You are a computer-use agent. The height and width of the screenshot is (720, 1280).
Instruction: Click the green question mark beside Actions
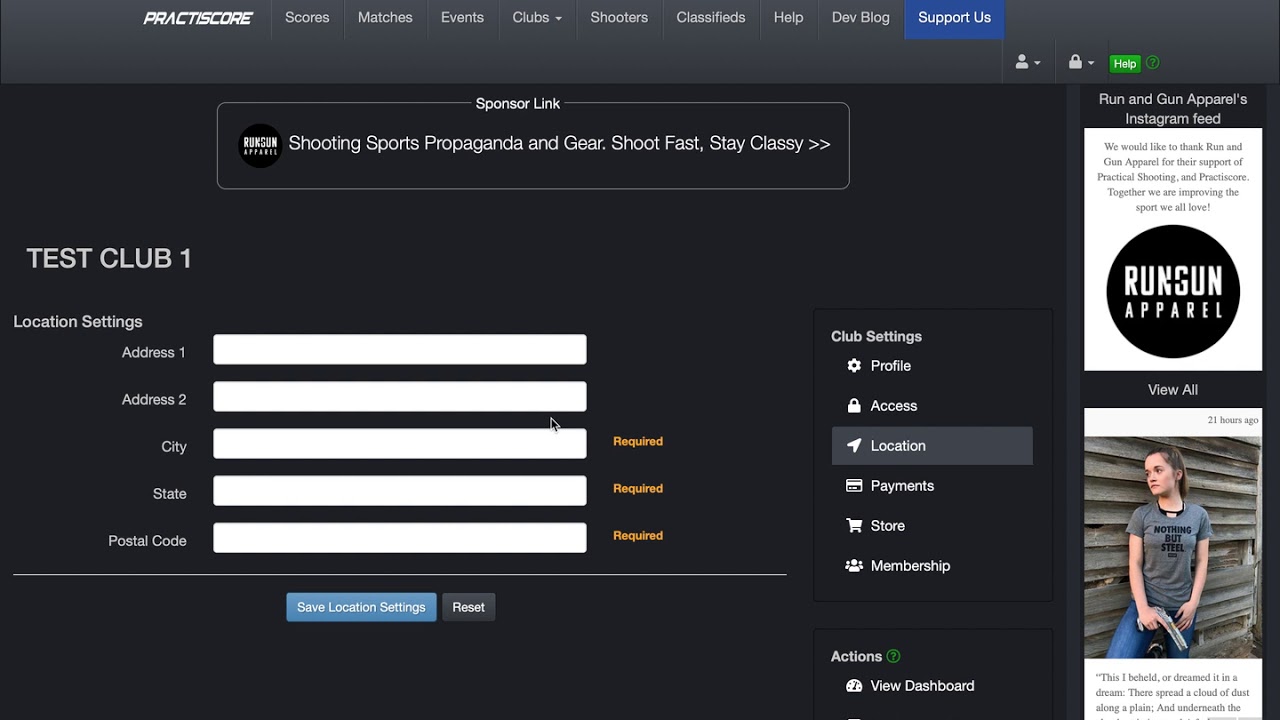click(x=894, y=656)
